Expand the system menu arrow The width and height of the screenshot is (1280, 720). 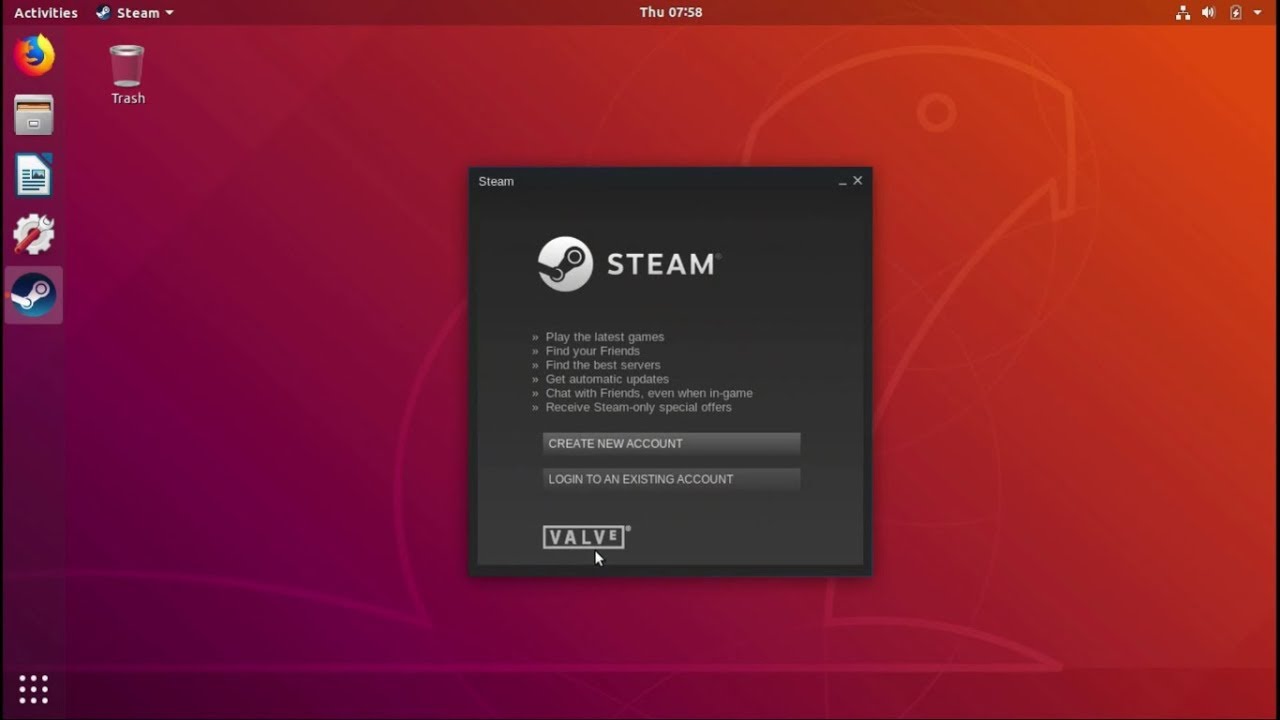1258,13
